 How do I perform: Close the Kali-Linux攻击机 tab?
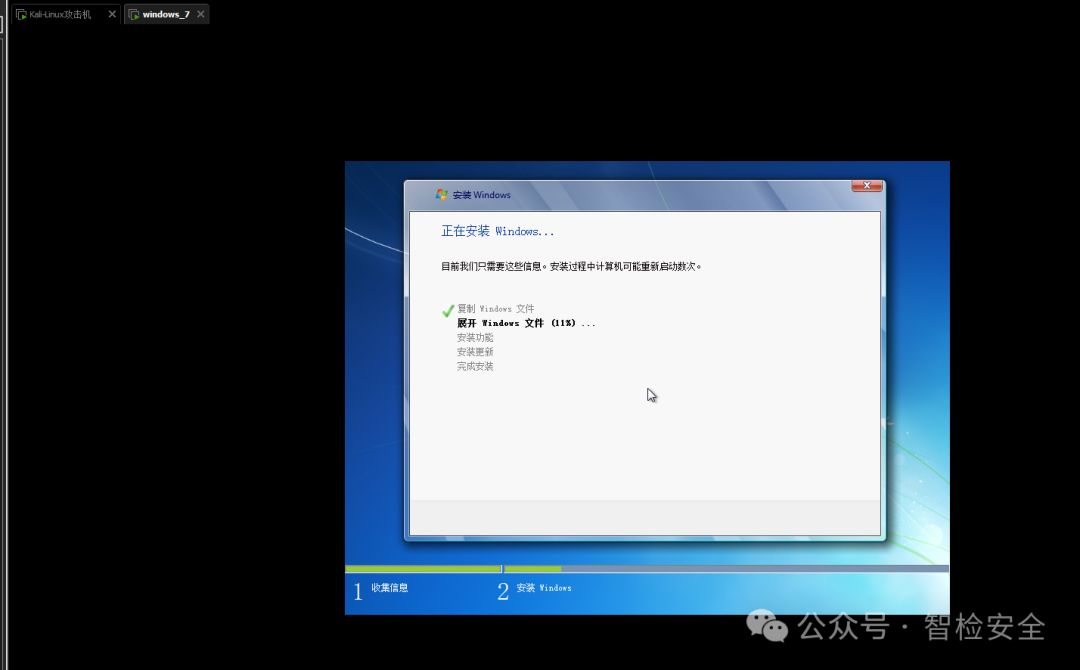coord(112,14)
